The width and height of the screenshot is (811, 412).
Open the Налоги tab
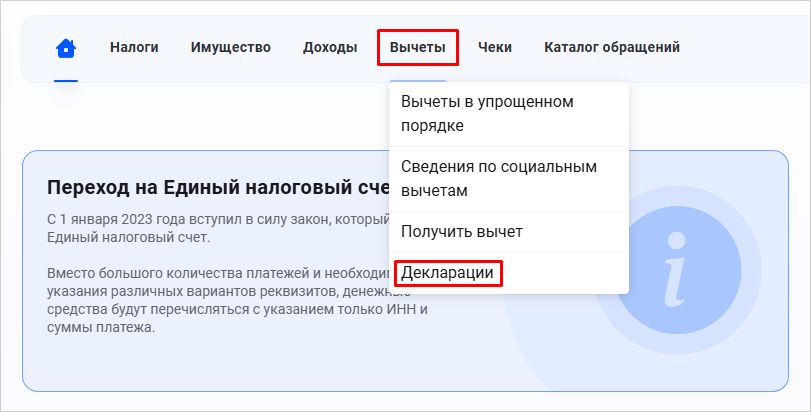pyautogui.click(x=134, y=47)
